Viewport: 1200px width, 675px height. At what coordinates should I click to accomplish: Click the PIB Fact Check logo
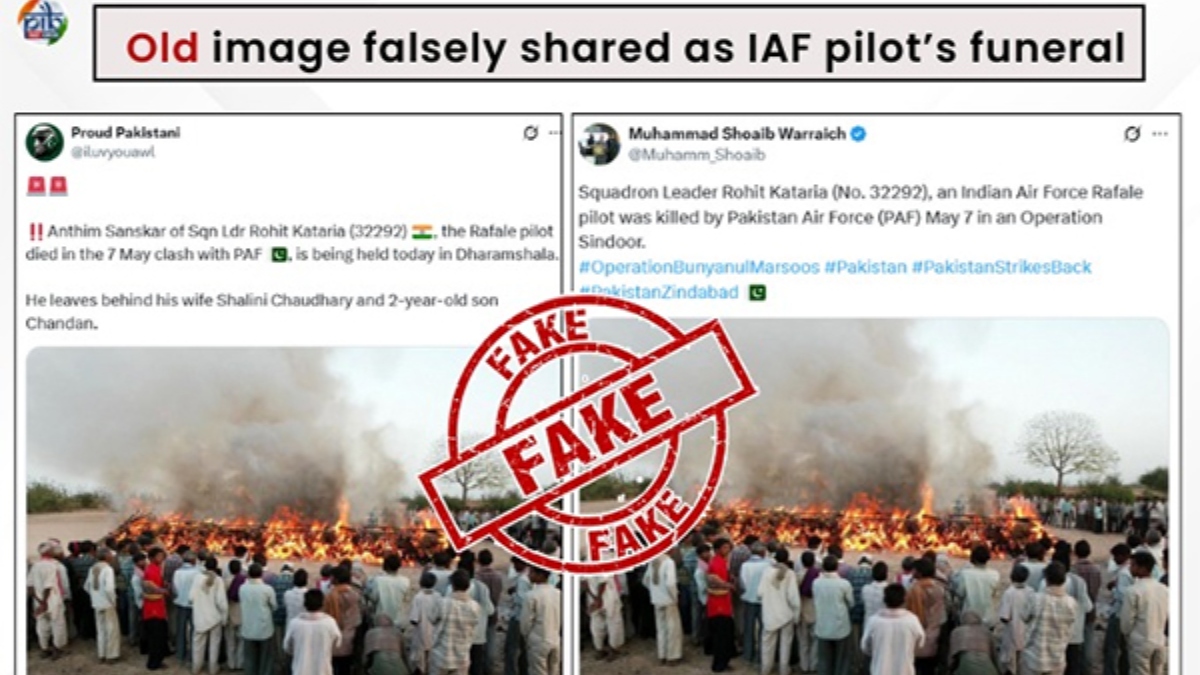click(x=43, y=21)
